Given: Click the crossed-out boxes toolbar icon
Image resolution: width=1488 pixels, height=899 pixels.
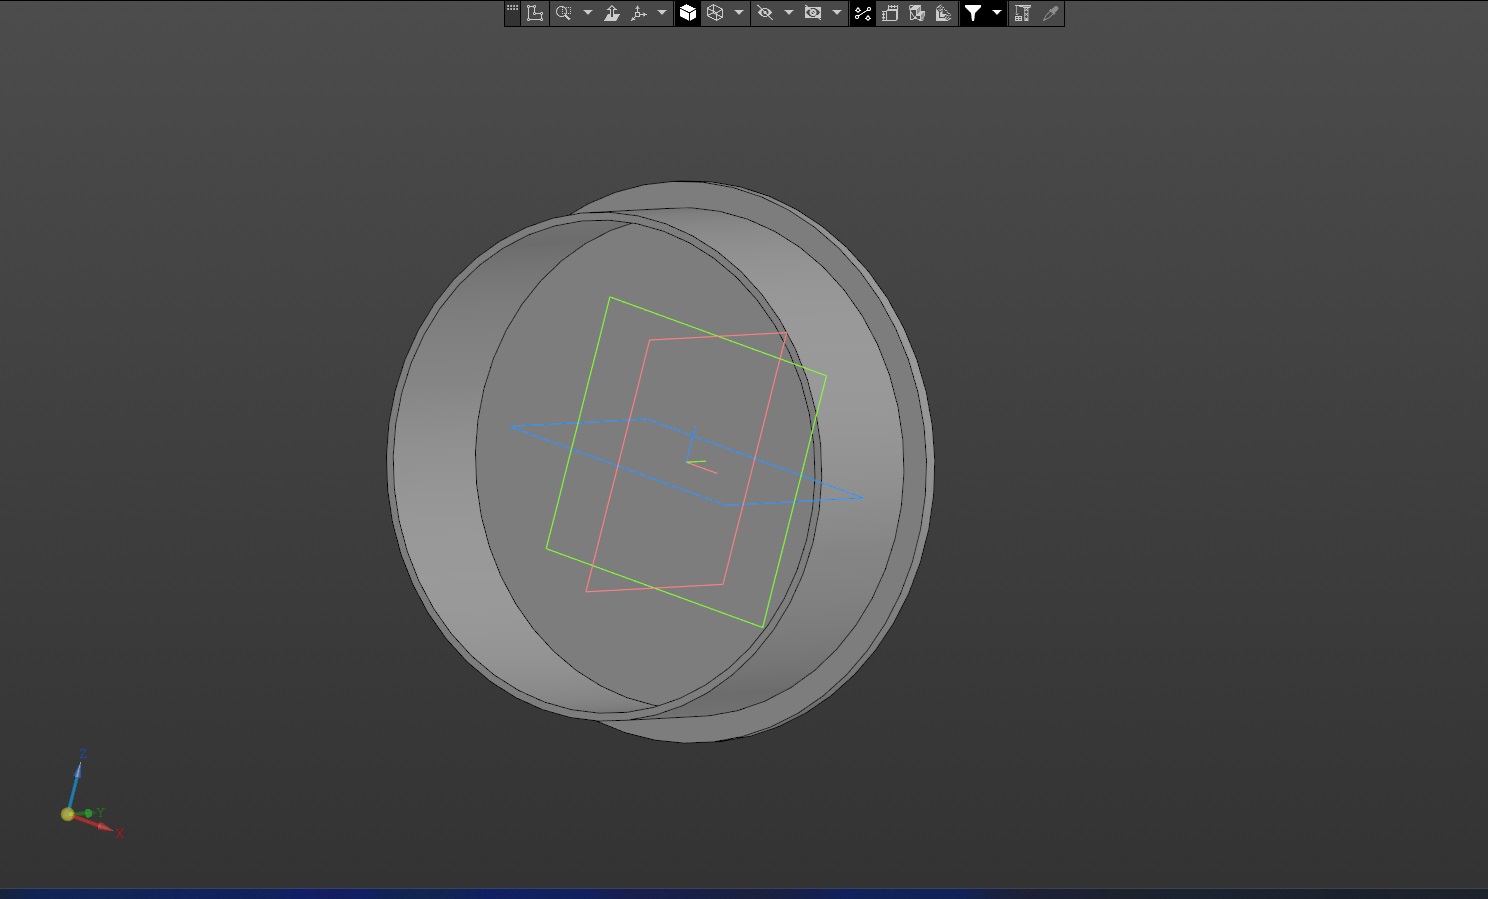Looking at the screenshot, I should (917, 13).
